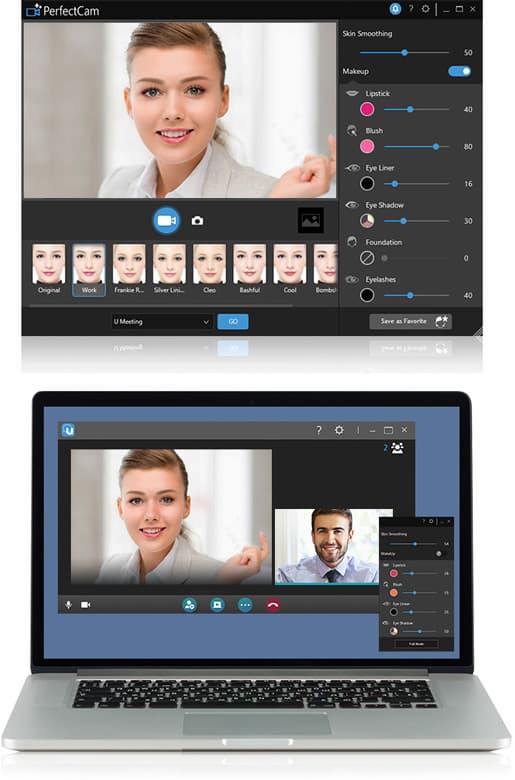
Task: Click the Blush value 80
Action: [468, 146]
